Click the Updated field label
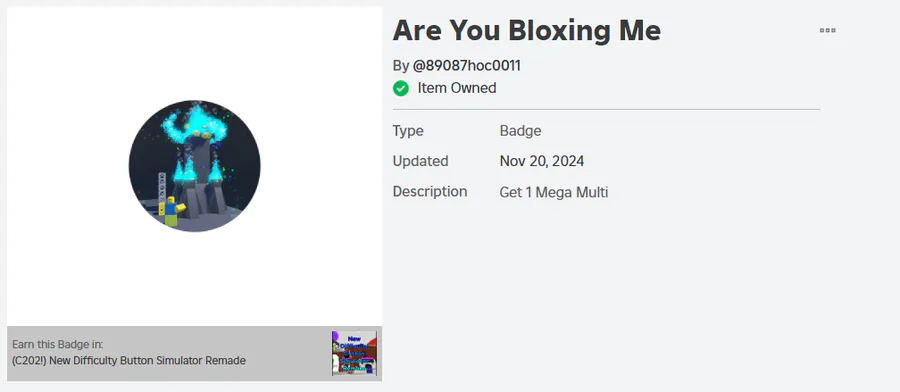This screenshot has height=392, width=900. point(421,161)
